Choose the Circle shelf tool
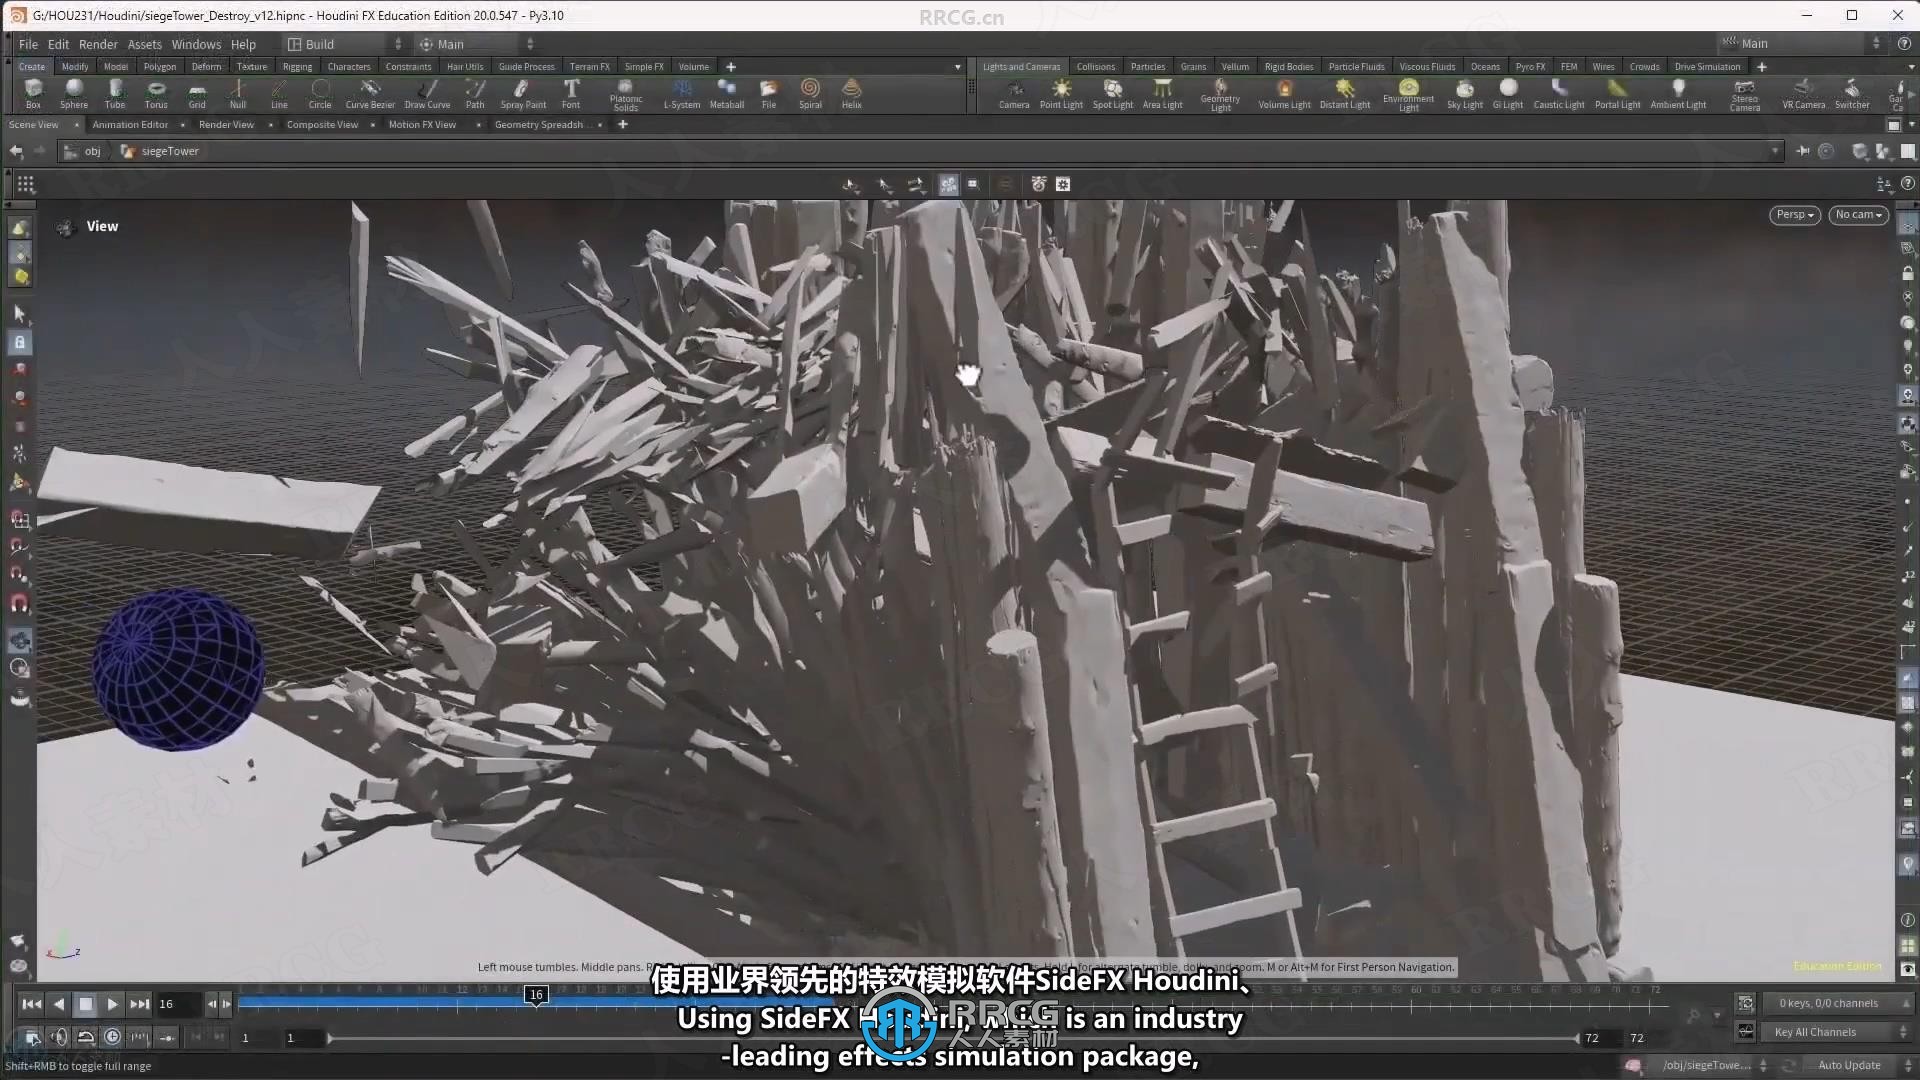Screen dimensions: 1920x1080 tap(320, 94)
